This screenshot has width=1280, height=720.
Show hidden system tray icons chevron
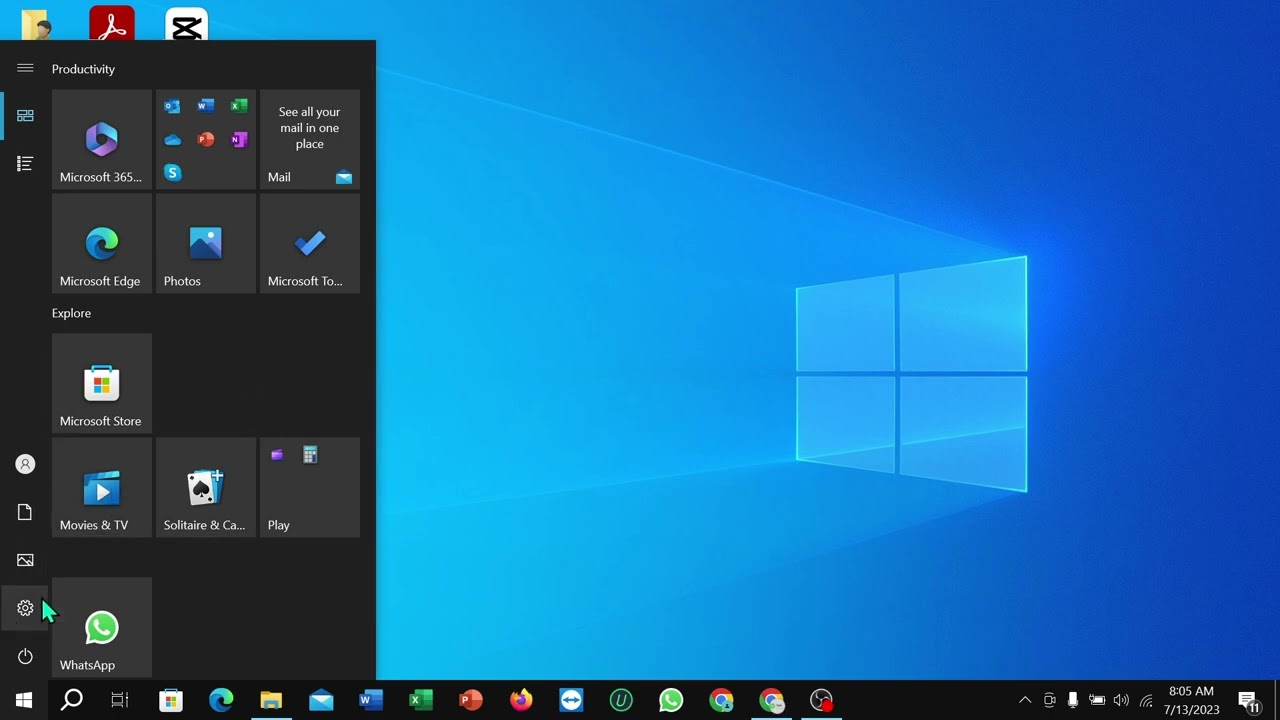pyautogui.click(x=1025, y=700)
